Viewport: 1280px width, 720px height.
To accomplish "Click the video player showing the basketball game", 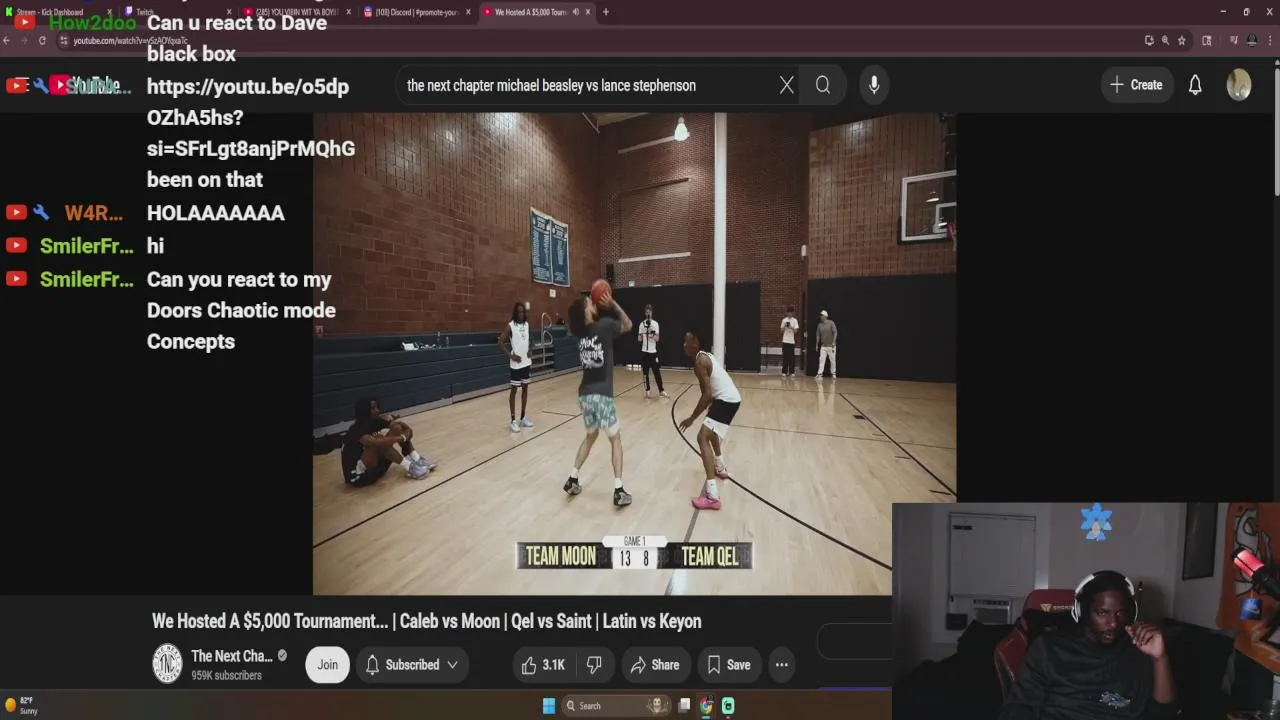I will (634, 353).
